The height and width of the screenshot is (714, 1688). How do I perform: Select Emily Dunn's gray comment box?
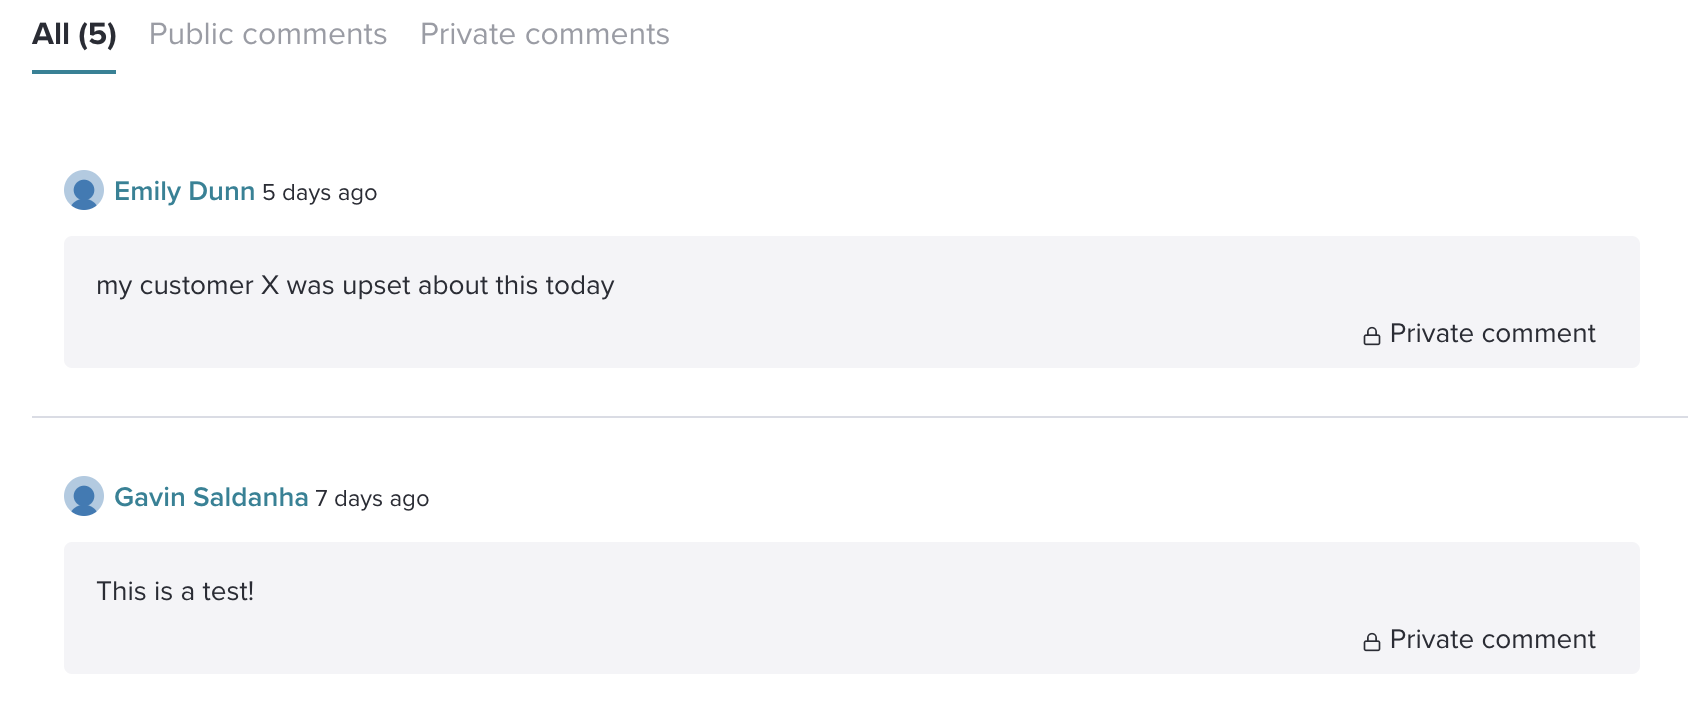[852, 302]
